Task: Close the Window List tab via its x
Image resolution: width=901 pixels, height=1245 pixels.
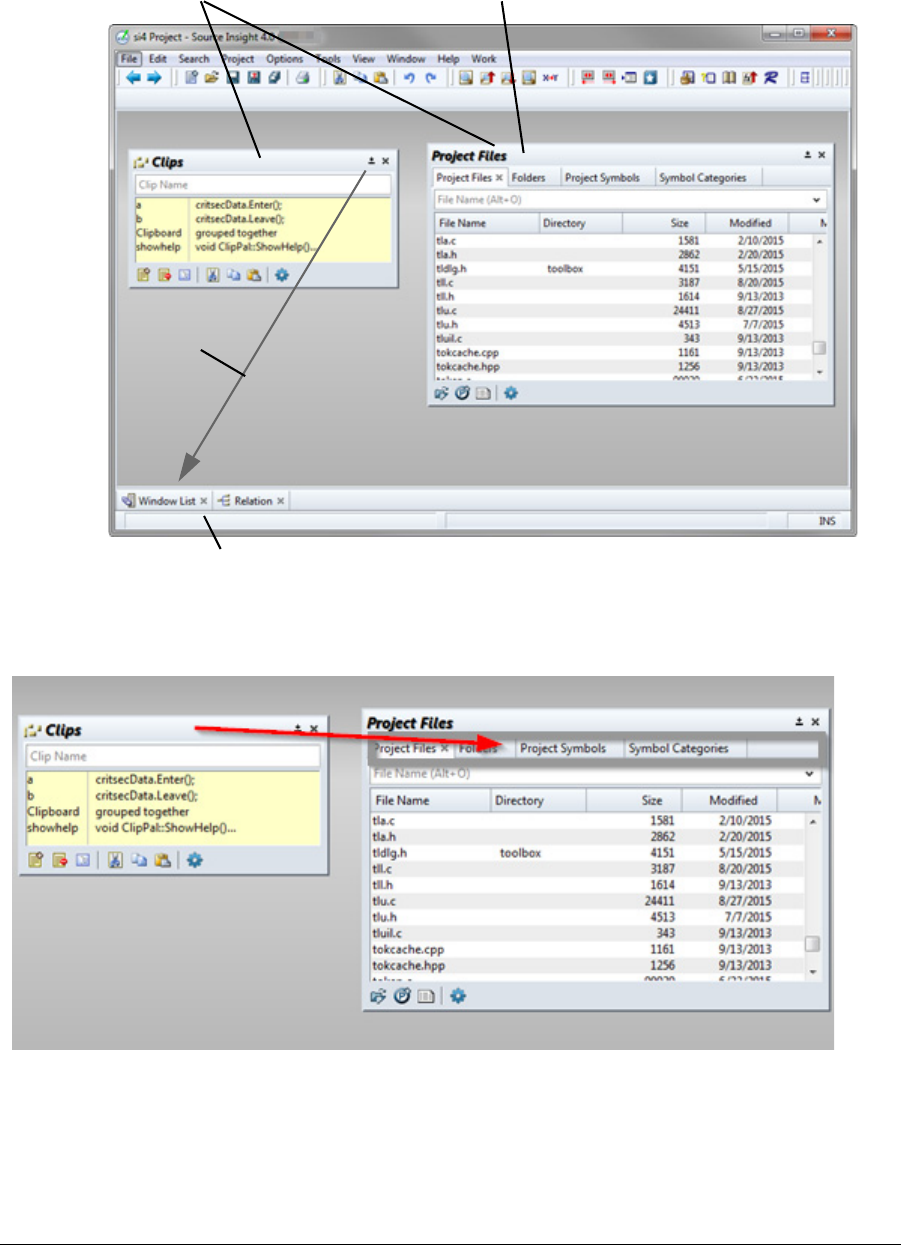Action: [203, 501]
